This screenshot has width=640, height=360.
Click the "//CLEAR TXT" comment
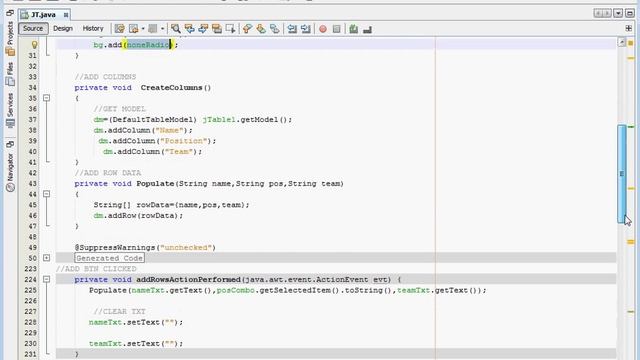click(120, 311)
